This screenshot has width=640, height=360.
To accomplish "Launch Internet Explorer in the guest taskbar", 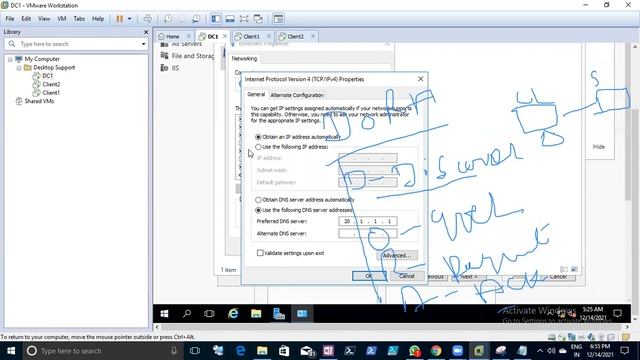I will click(x=233, y=313).
